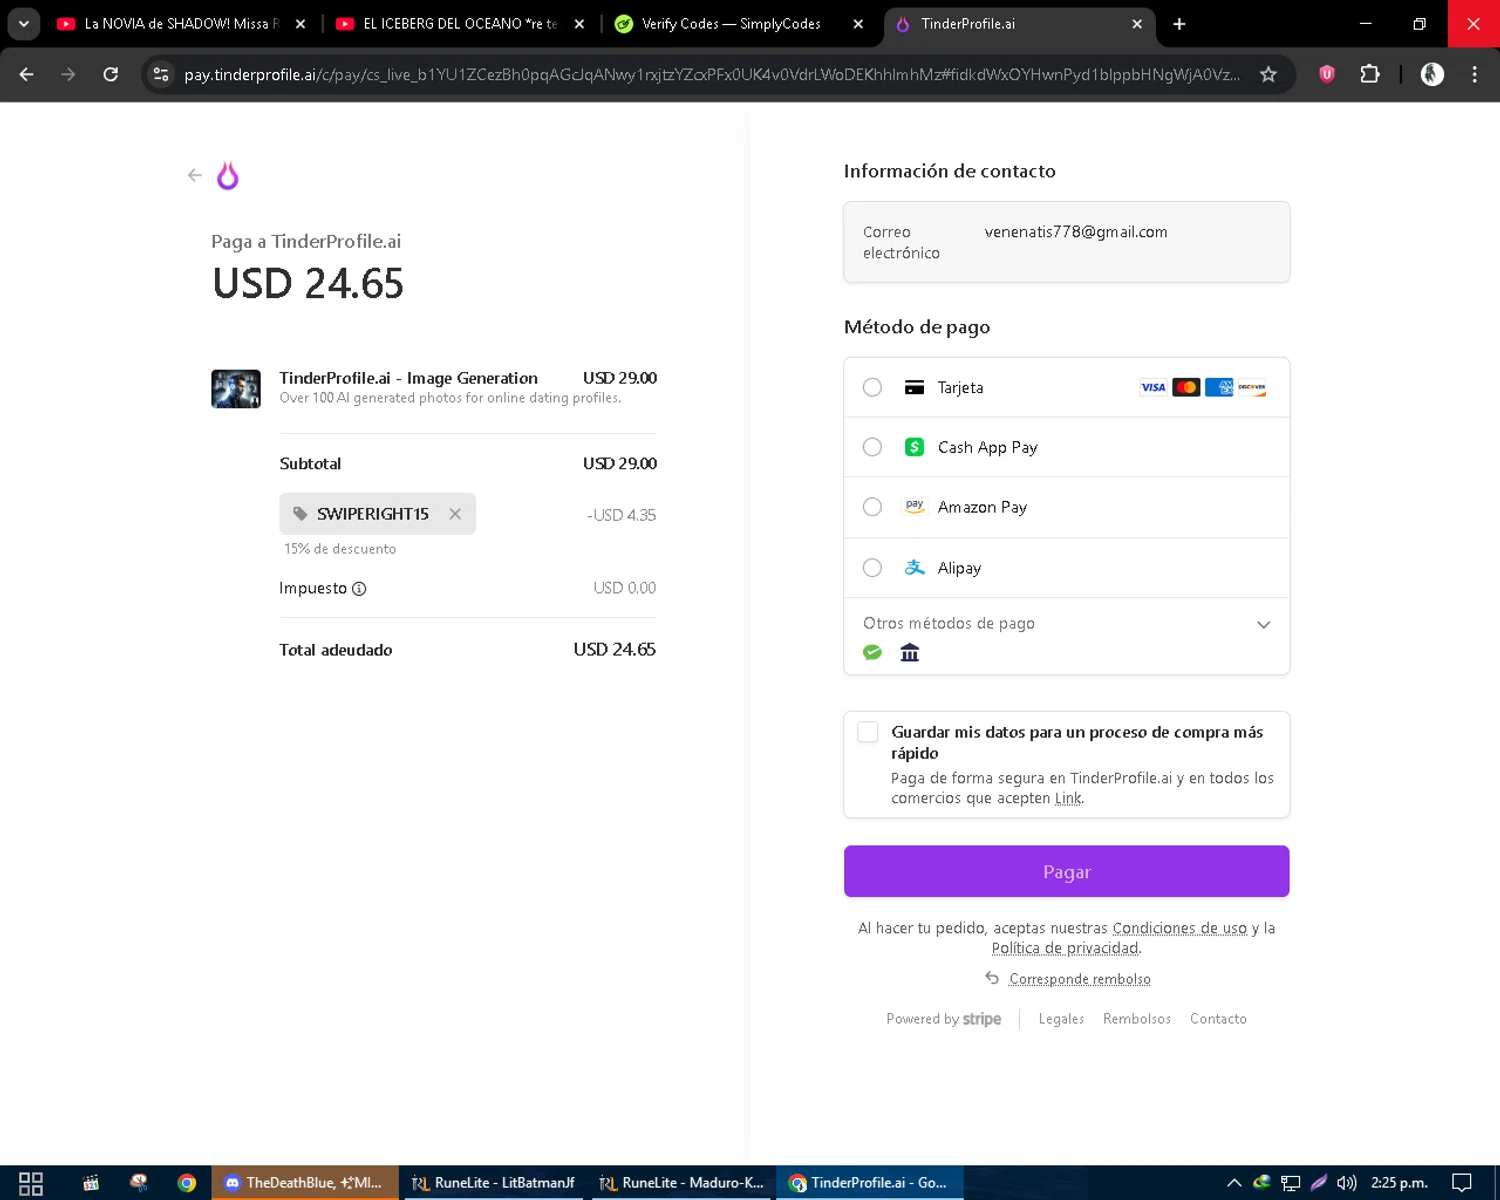Expand Otros métodos de pago

(1066, 636)
